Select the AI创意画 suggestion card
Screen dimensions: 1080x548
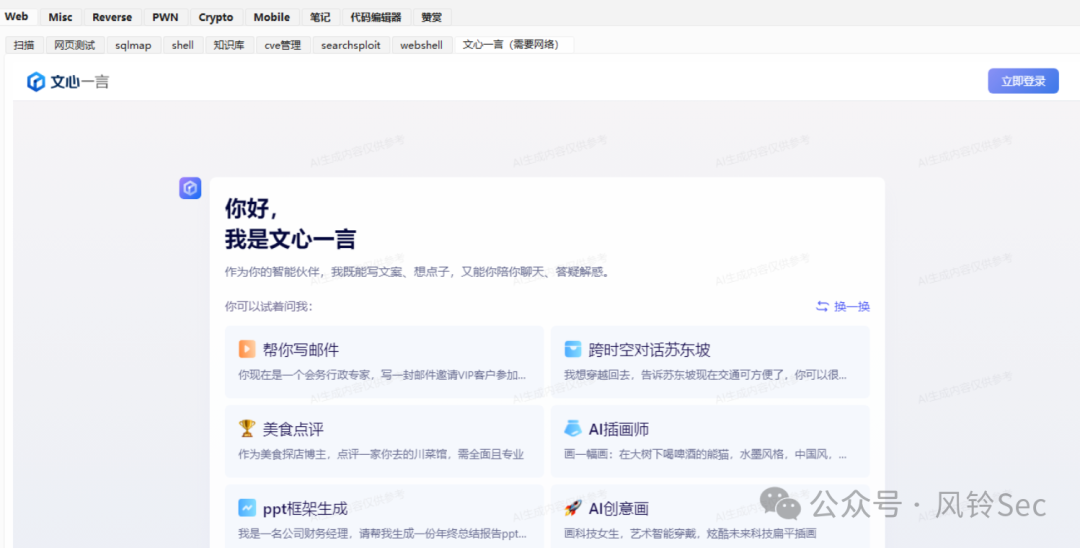[710, 516]
